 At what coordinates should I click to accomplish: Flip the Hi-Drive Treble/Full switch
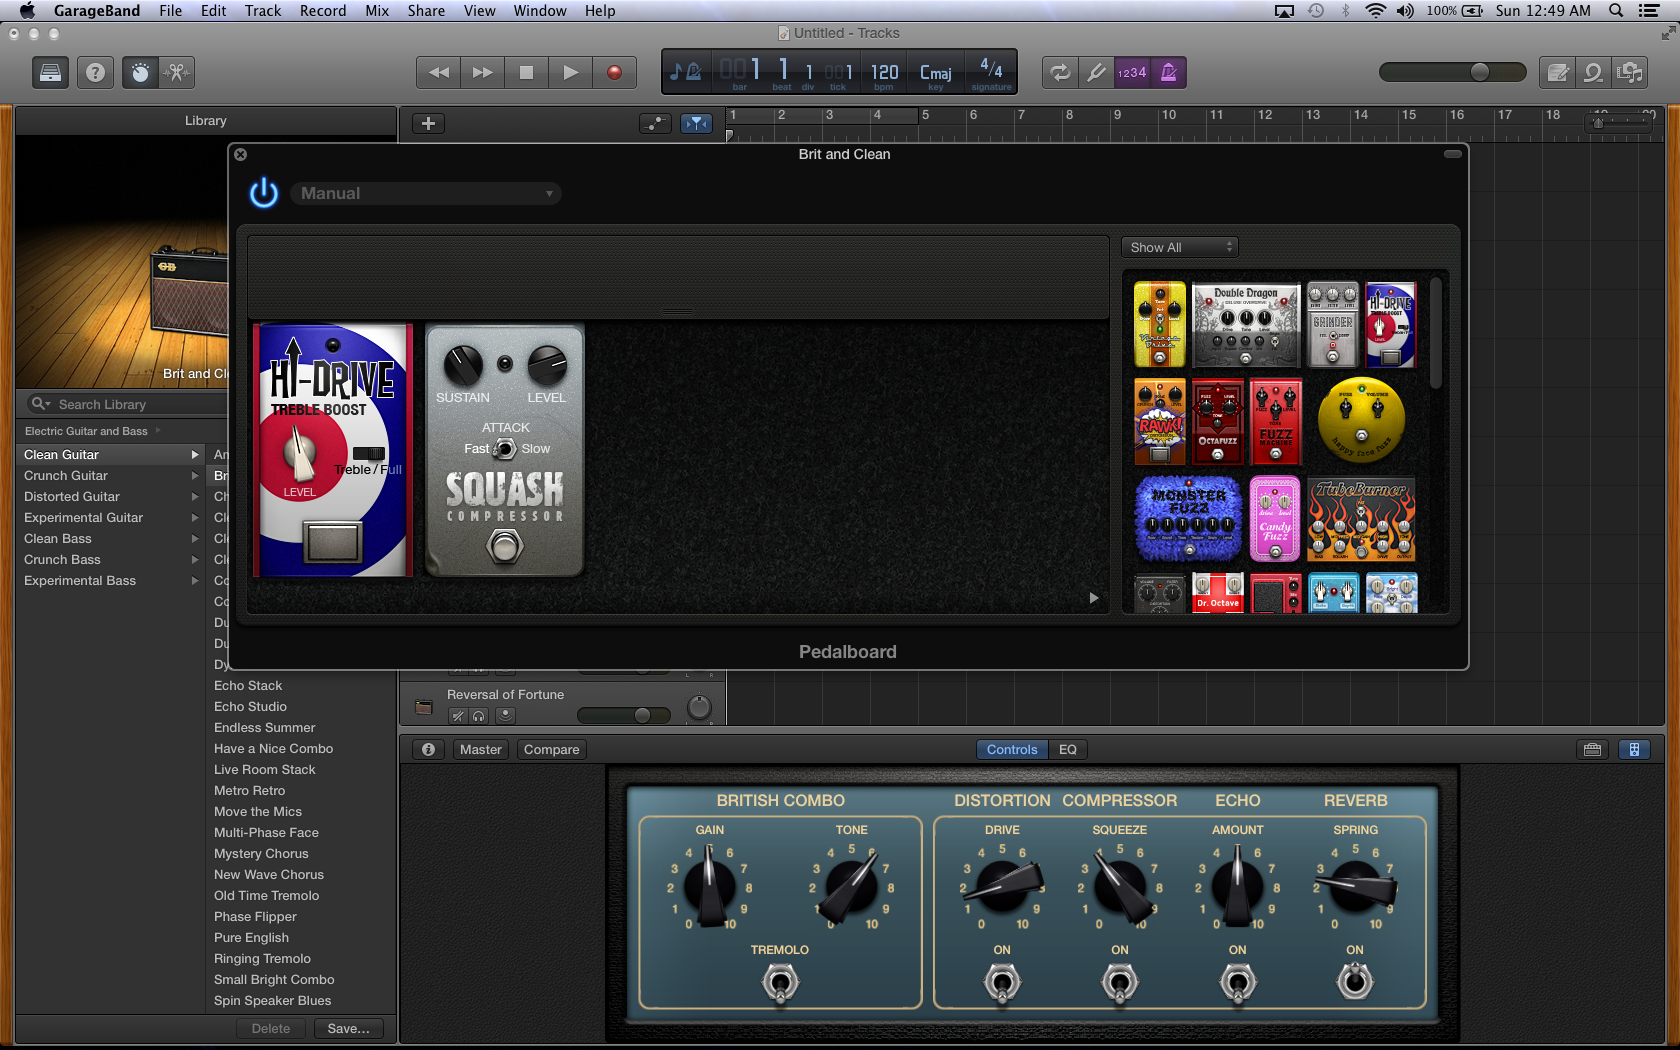[369, 453]
